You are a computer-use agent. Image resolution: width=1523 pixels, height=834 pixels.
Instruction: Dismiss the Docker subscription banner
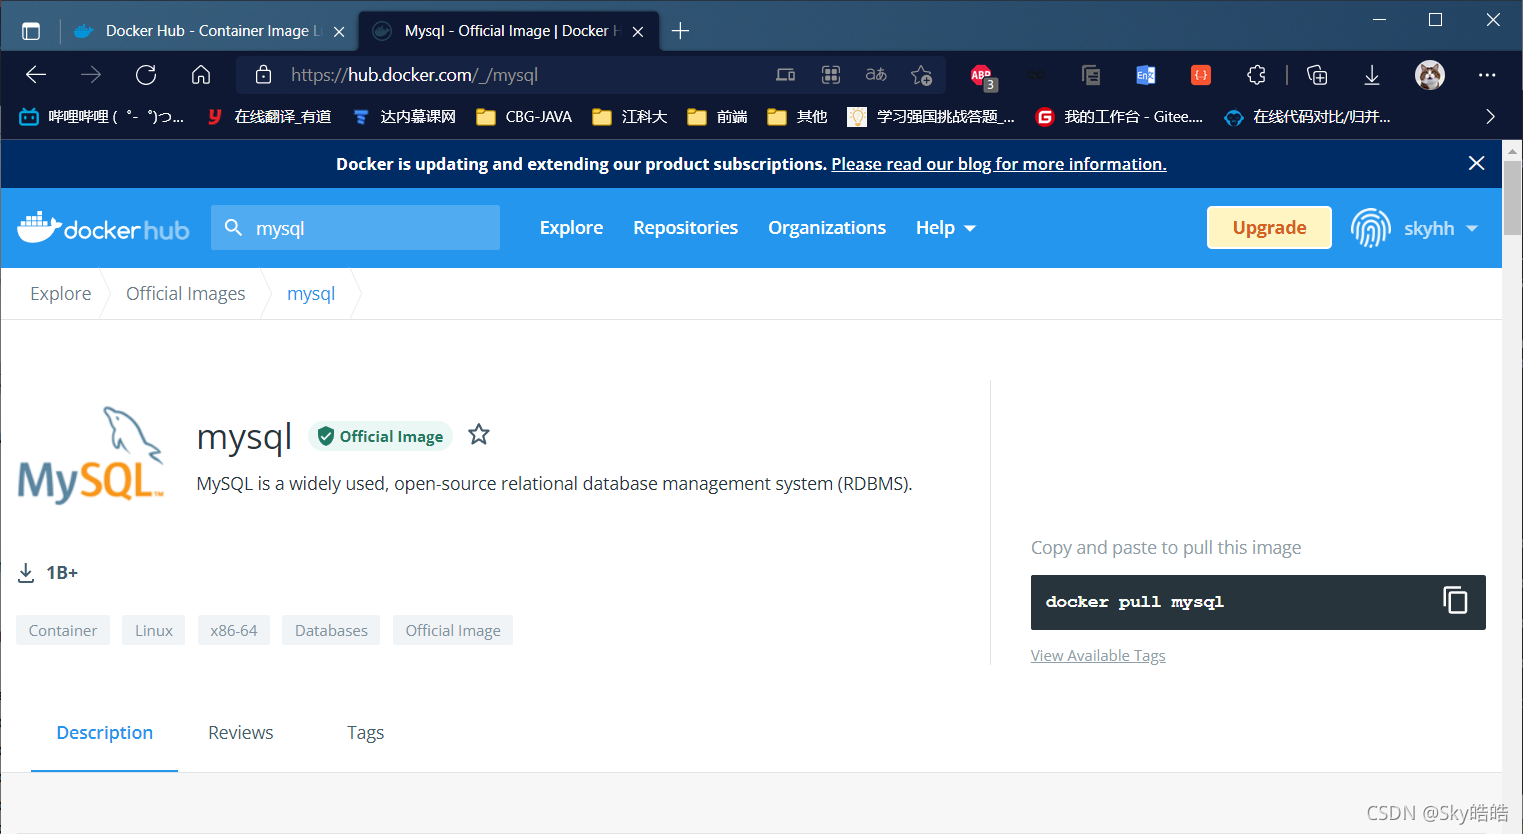1476,163
